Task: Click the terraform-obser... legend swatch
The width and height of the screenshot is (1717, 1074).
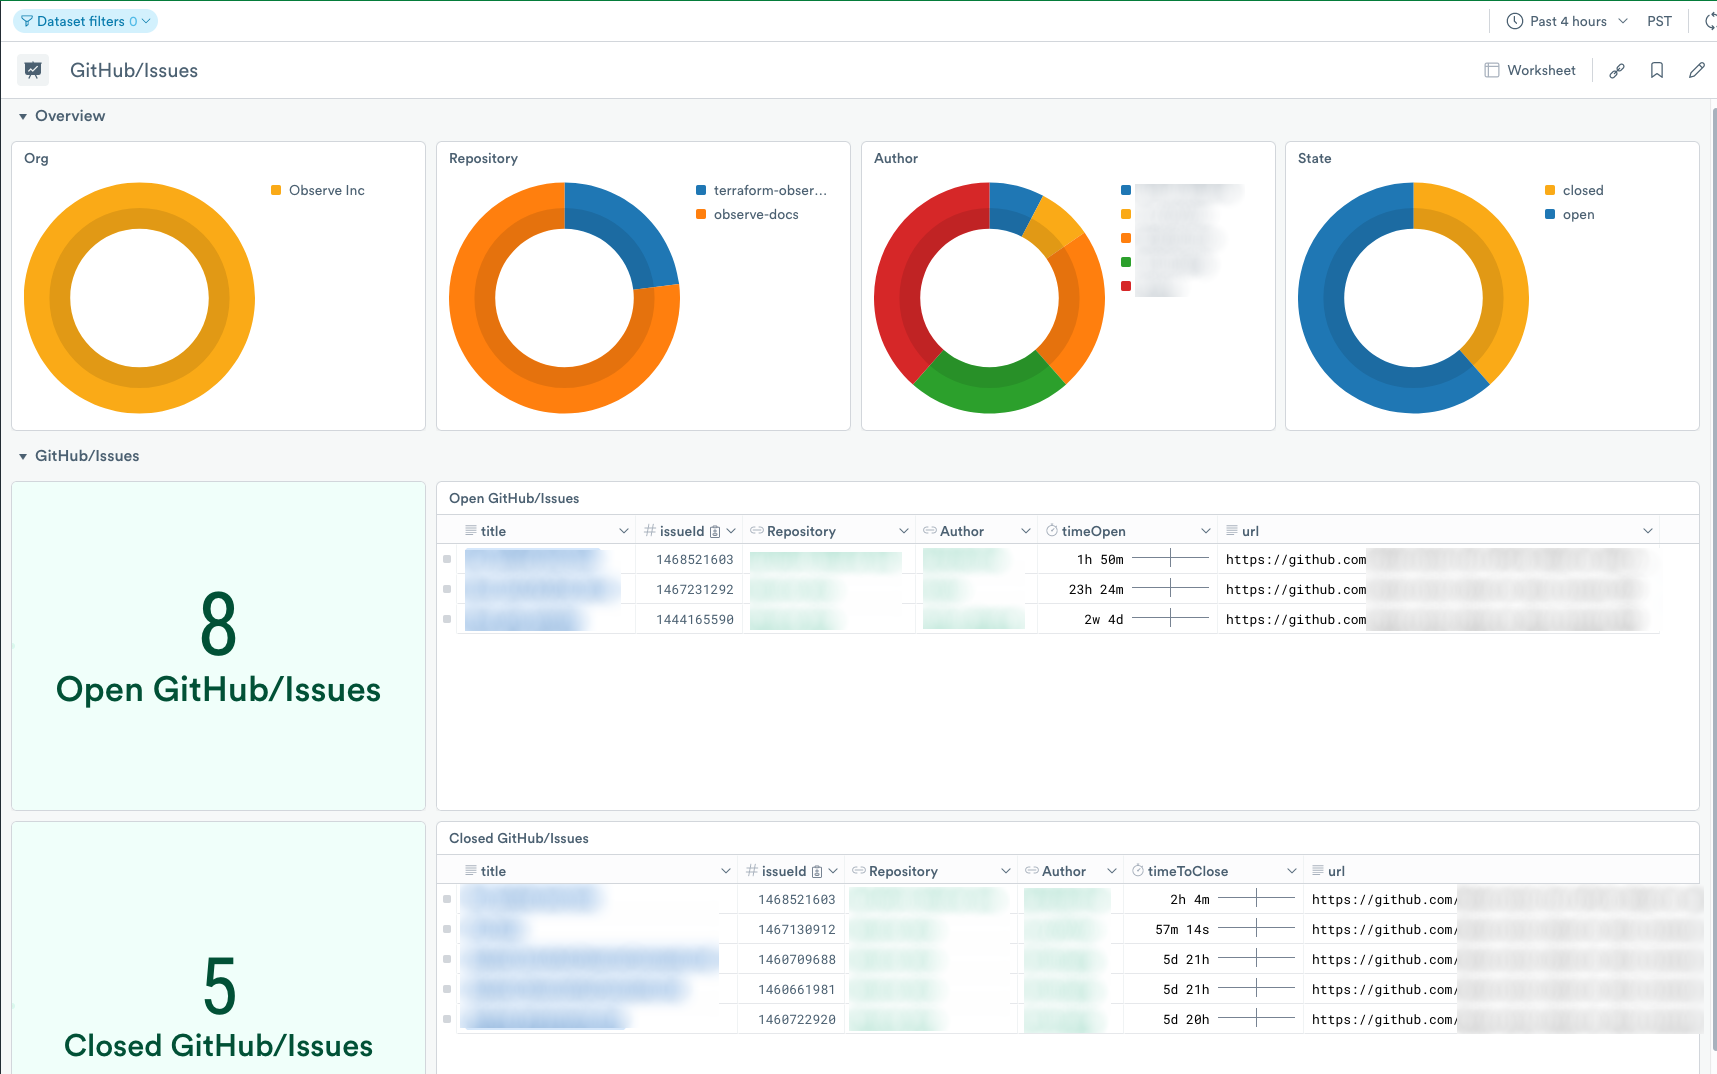Action: (x=701, y=190)
